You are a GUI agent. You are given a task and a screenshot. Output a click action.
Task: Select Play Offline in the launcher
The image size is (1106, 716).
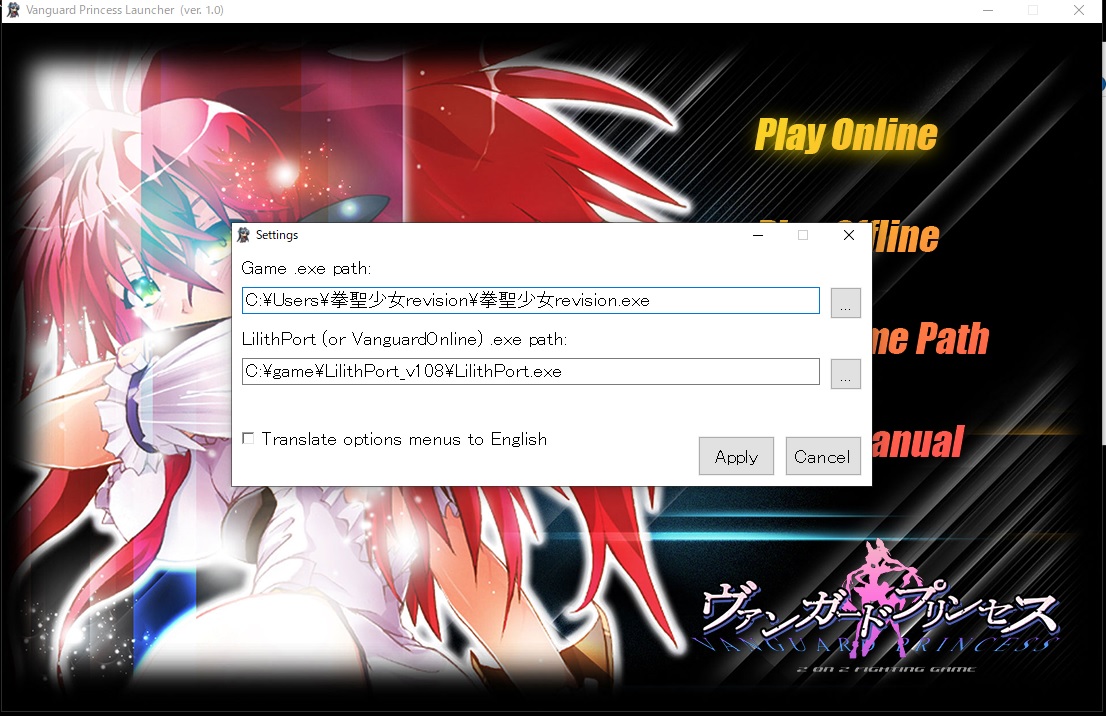click(905, 236)
